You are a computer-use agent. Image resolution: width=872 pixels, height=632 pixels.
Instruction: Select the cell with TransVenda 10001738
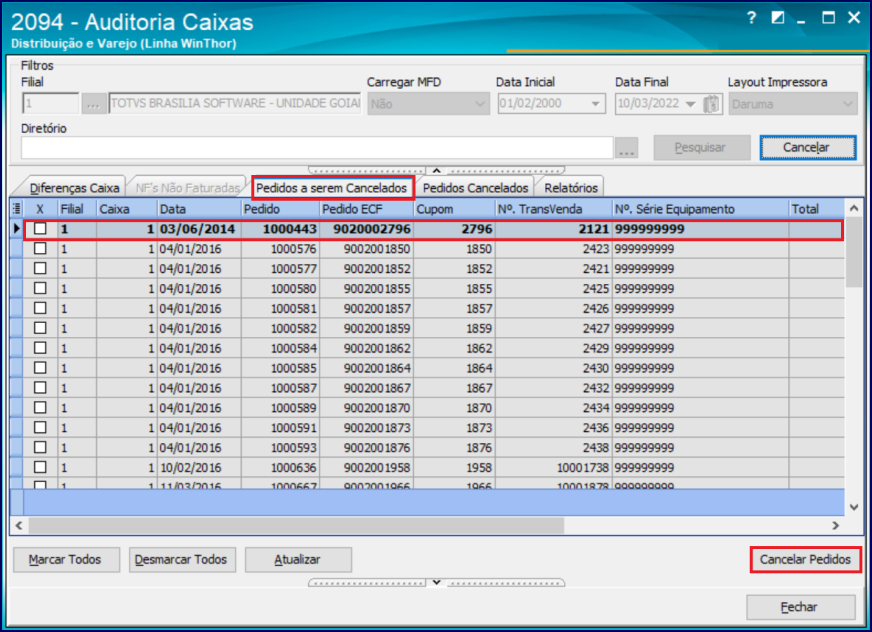click(553, 468)
